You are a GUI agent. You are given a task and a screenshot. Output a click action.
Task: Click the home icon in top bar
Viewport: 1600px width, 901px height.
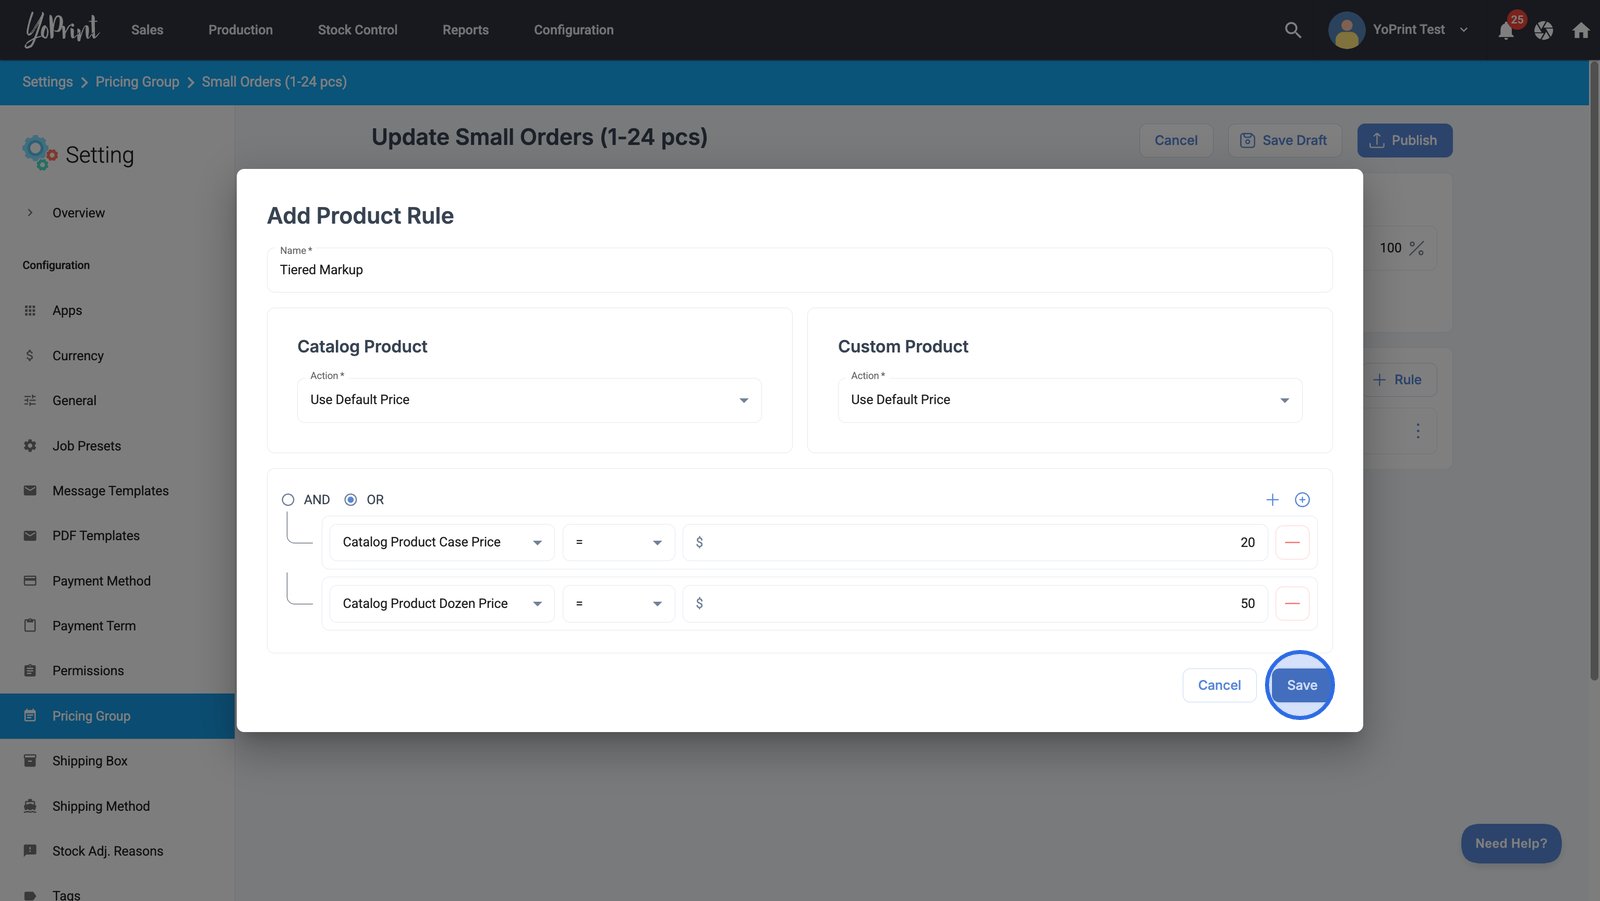pos(1581,30)
